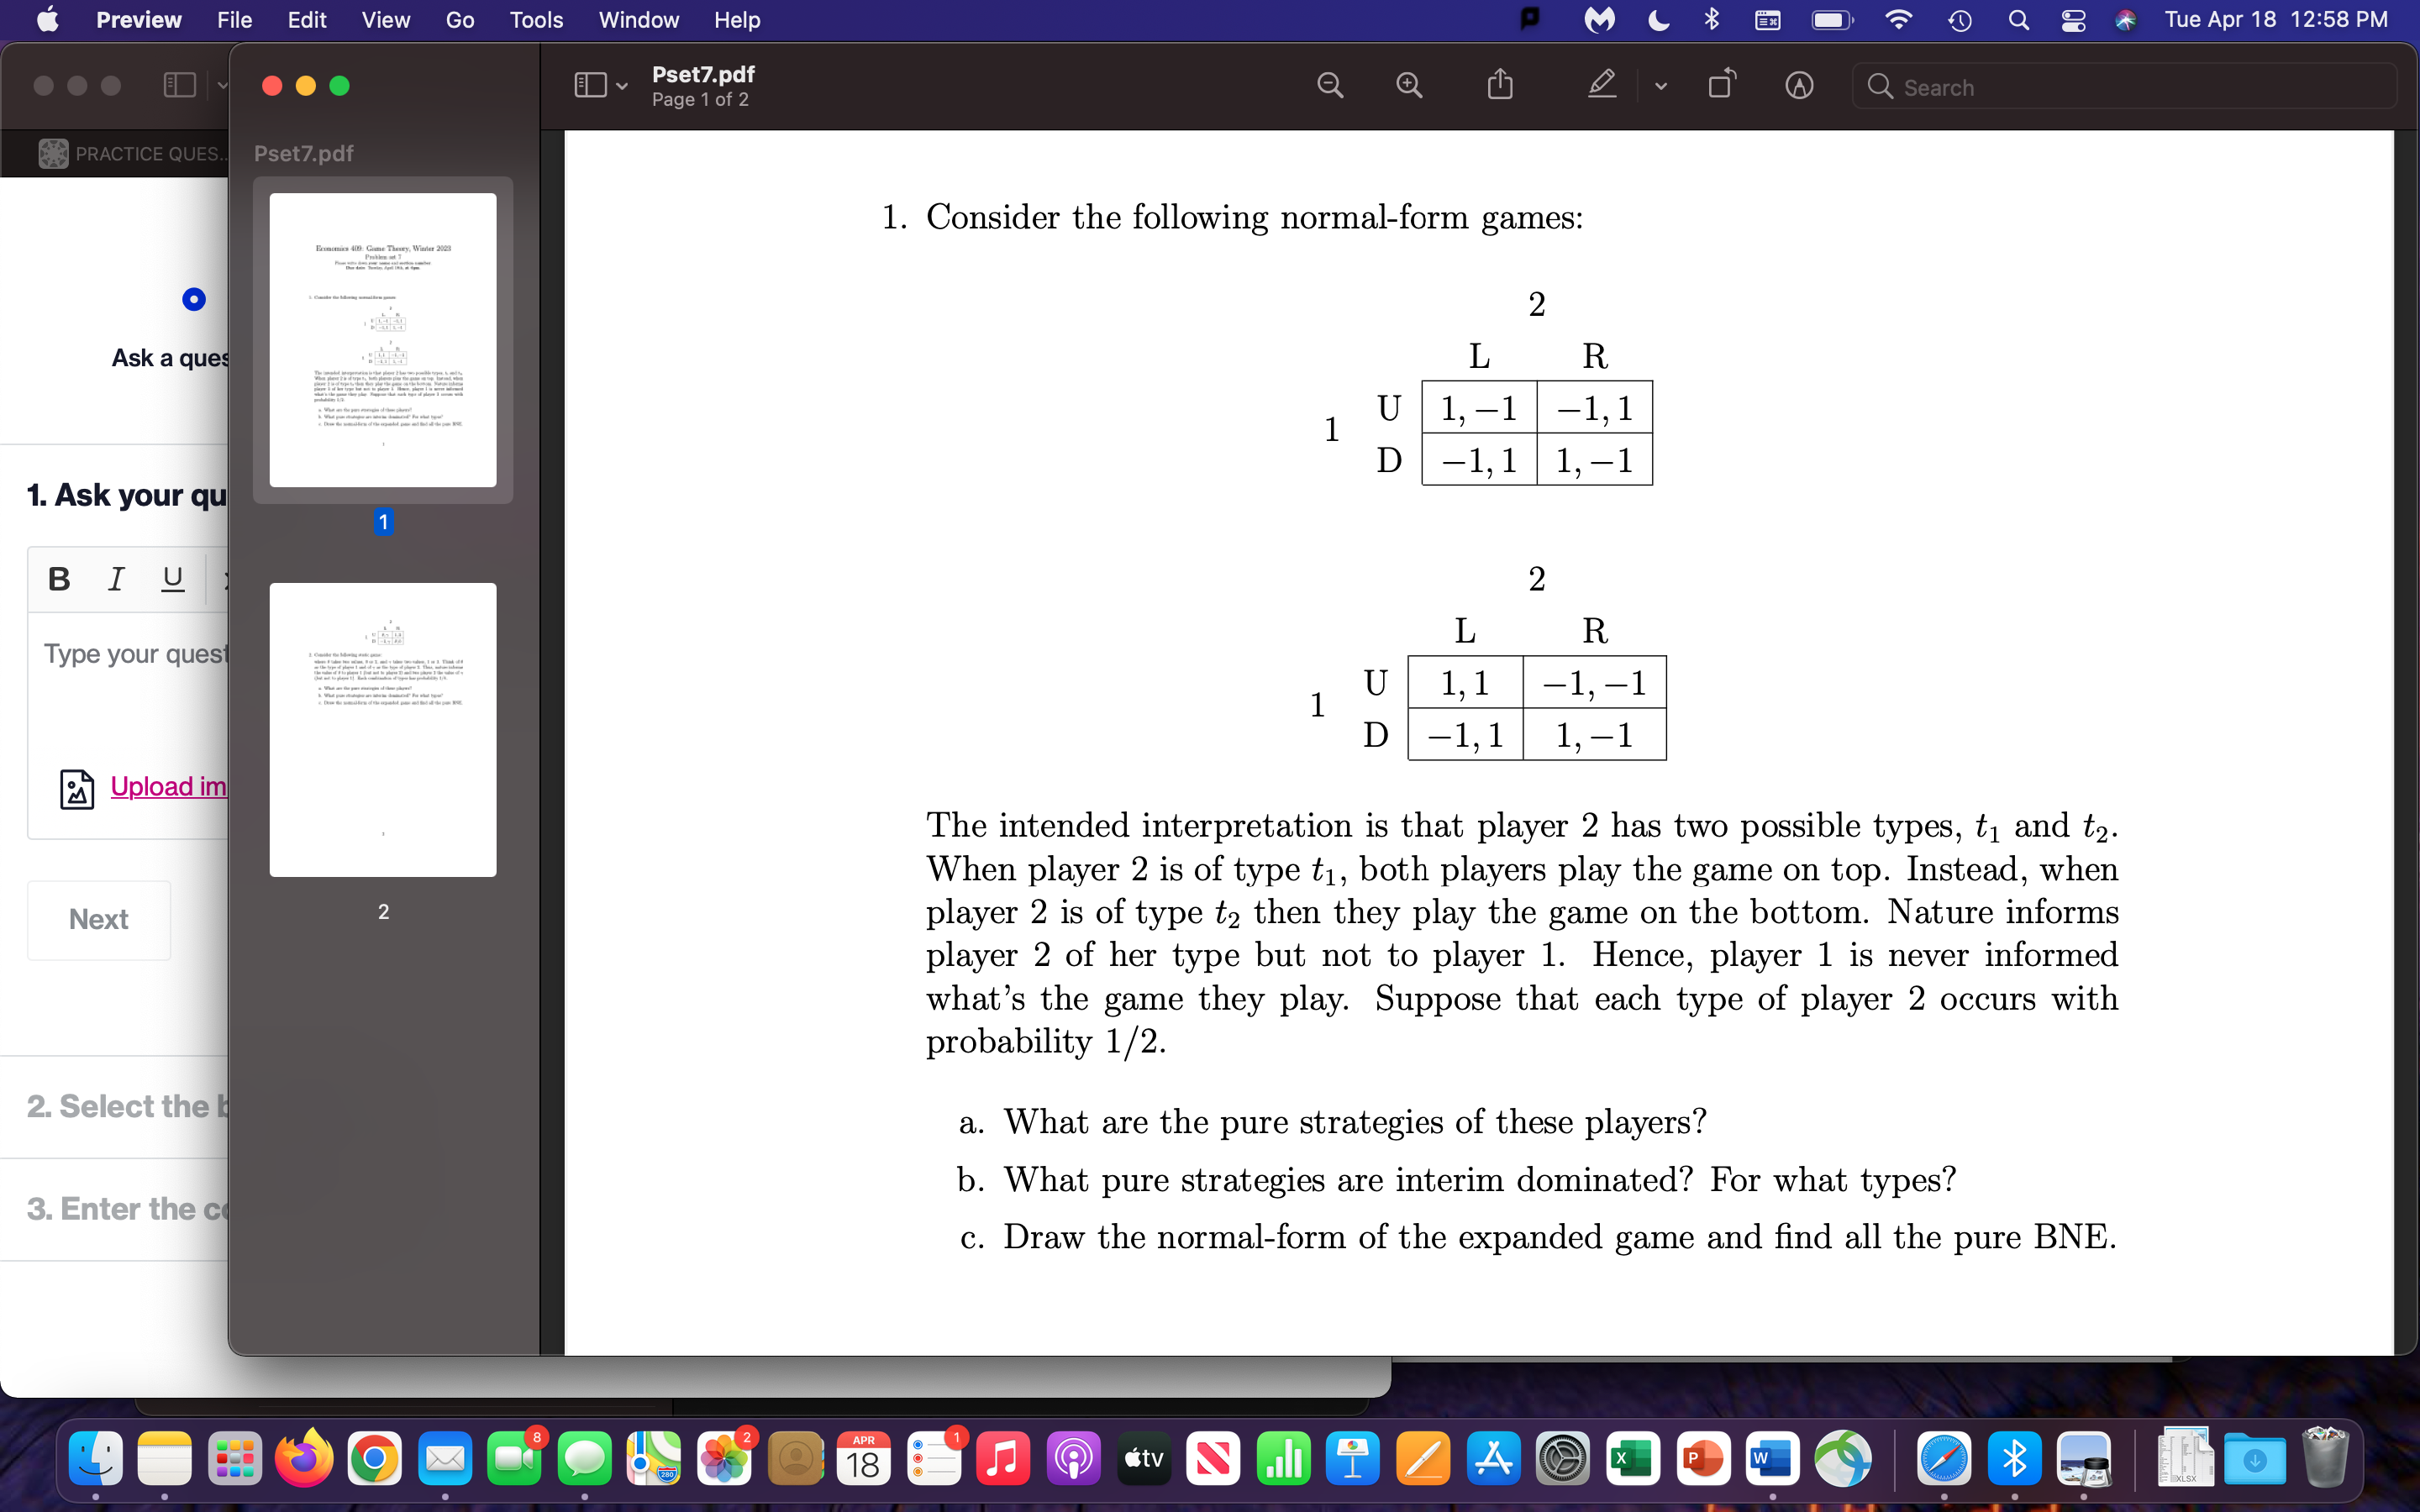This screenshot has width=2420, height=1512.
Task: Open the Go menu
Action: coord(459,20)
